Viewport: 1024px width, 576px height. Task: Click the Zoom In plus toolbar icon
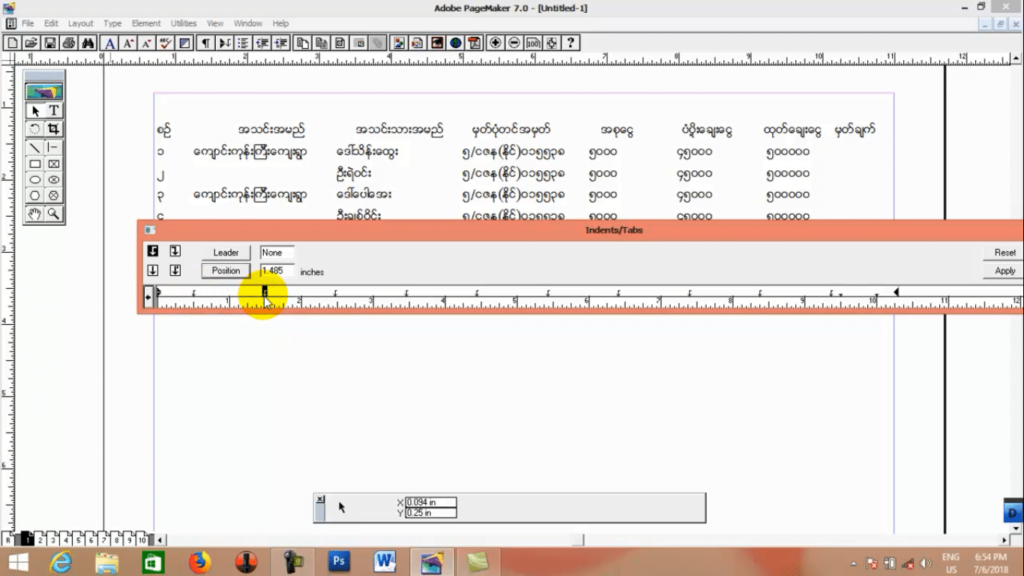coord(495,43)
